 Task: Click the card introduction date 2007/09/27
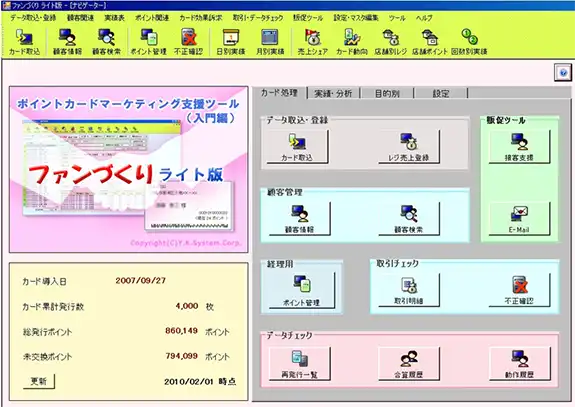[140, 280]
